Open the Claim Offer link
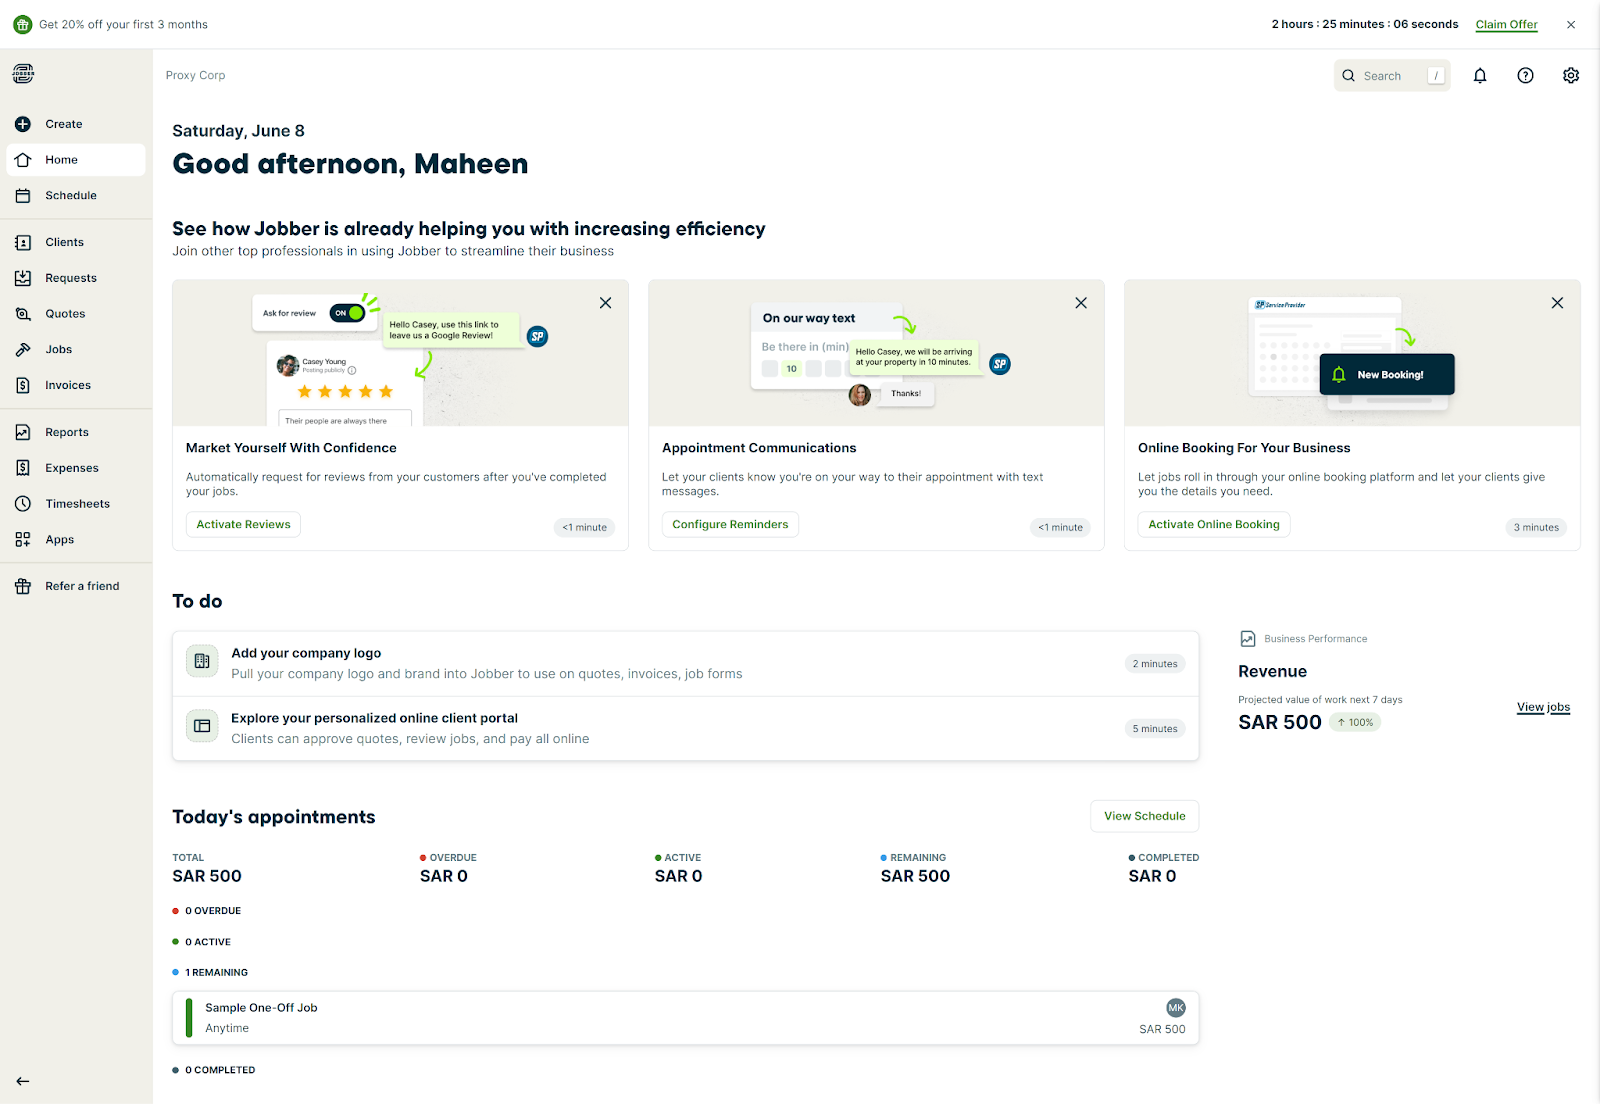Viewport: 1600px width, 1104px height. 1506,24
